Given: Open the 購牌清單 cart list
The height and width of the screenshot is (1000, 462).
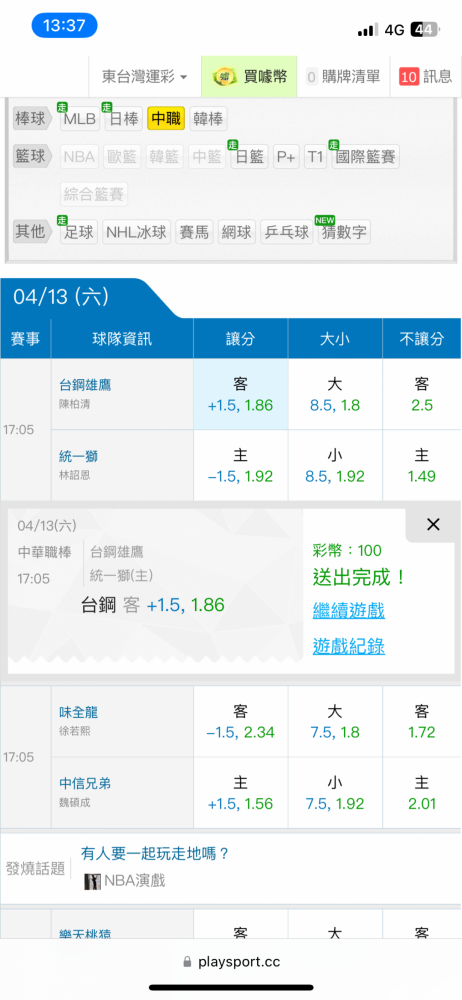Looking at the screenshot, I should click(x=343, y=77).
